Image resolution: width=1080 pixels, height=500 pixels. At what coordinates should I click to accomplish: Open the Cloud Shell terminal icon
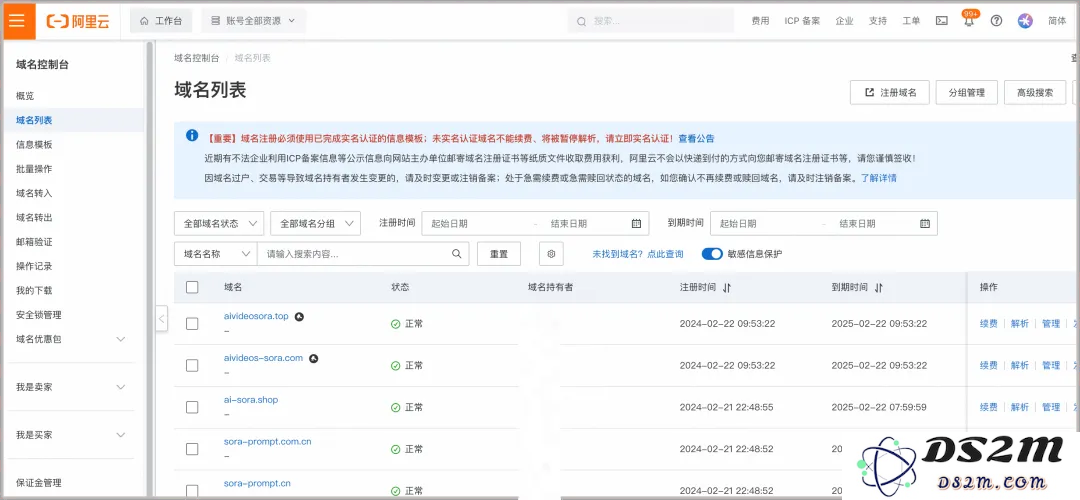coord(942,21)
